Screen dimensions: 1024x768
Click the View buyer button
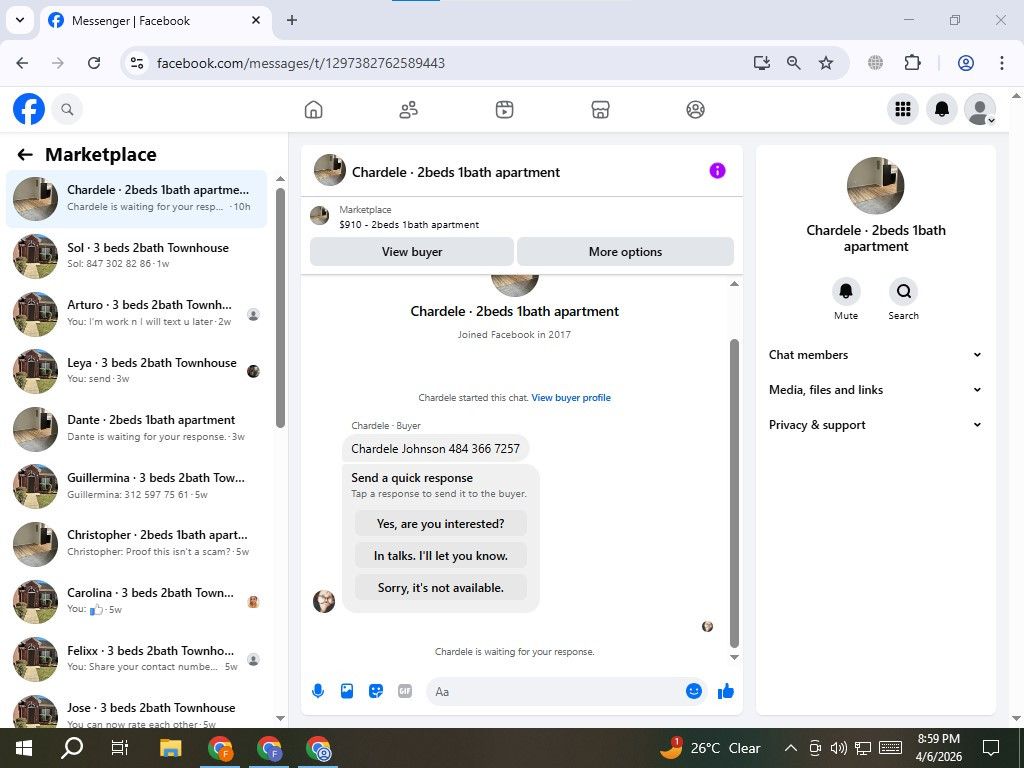(x=412, y=252)
